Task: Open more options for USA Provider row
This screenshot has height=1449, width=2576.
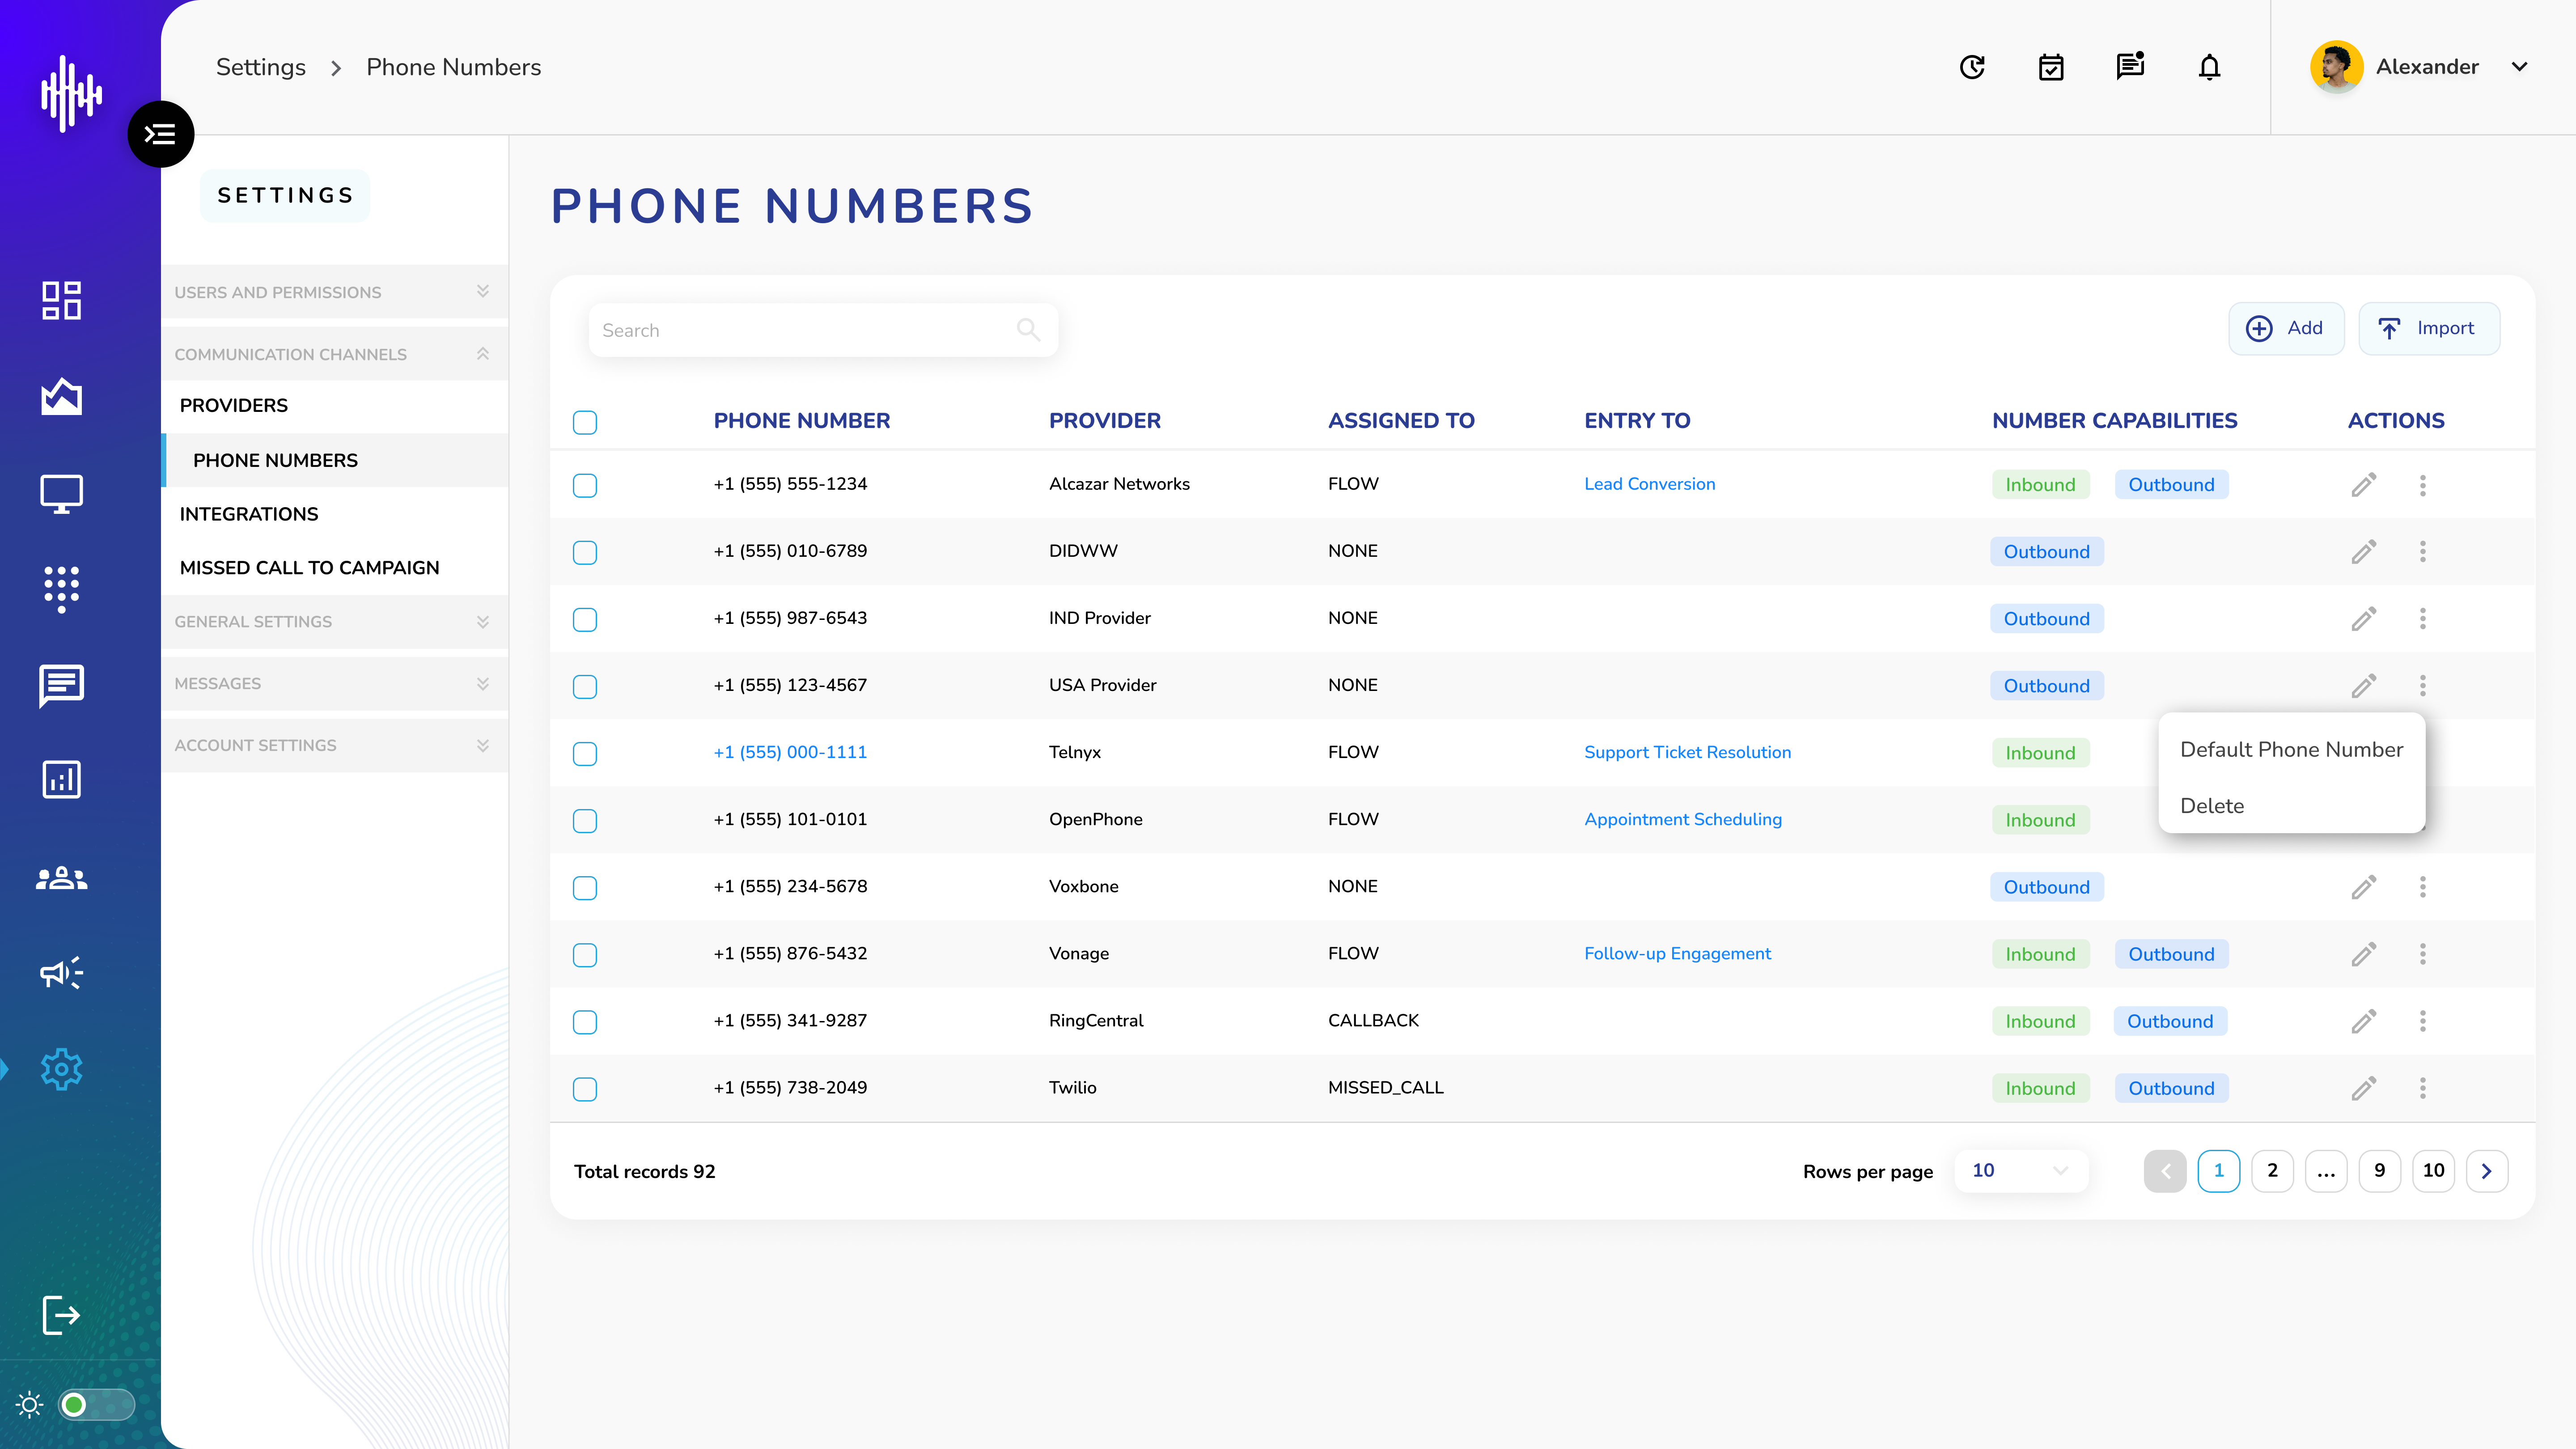Action: tap(2422, 686)
